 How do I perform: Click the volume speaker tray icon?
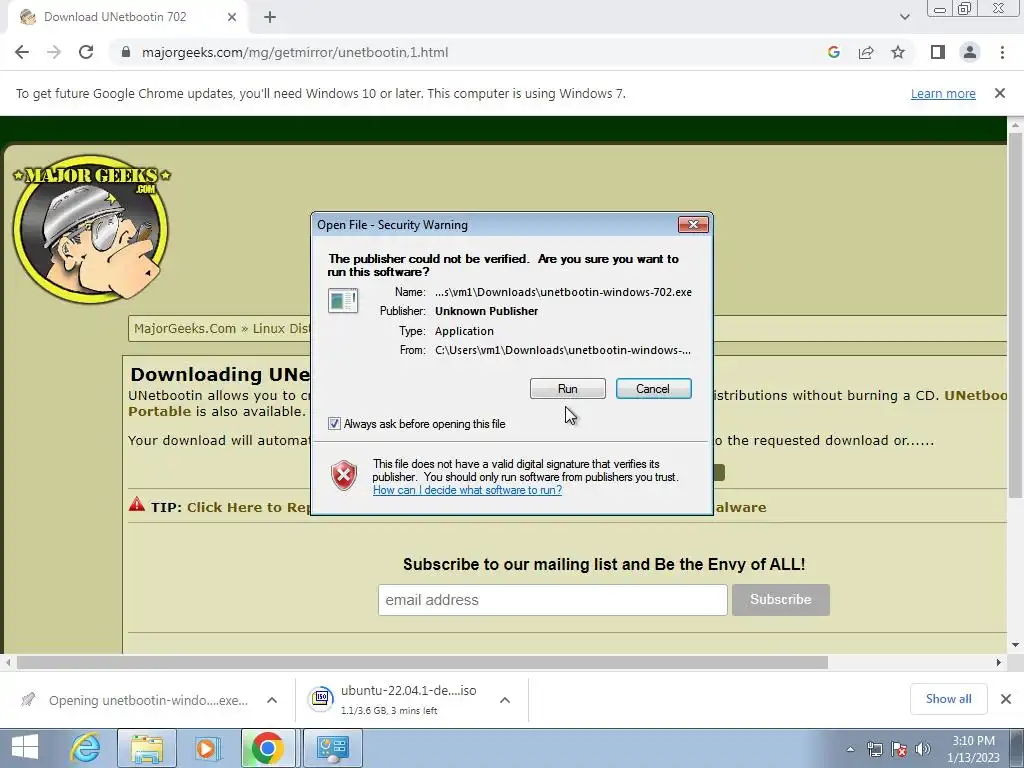[923, 749]
